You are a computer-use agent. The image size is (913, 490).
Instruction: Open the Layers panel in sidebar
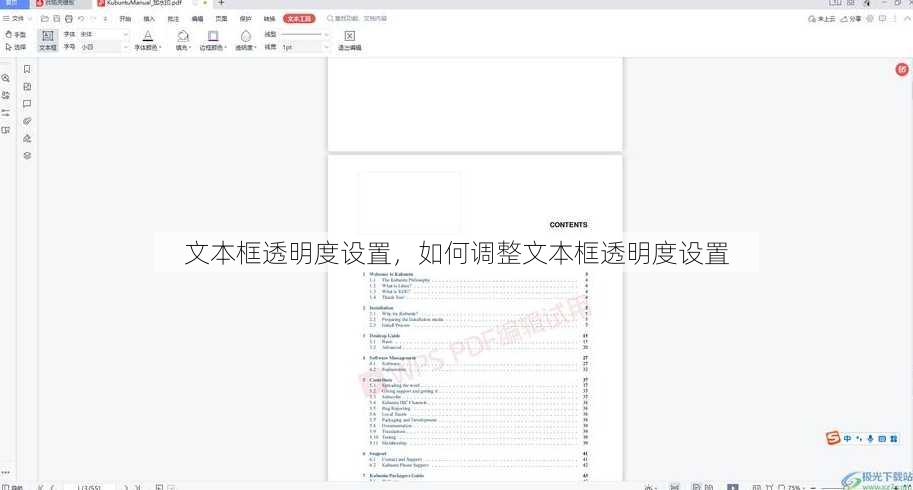(x=27, y=155)
